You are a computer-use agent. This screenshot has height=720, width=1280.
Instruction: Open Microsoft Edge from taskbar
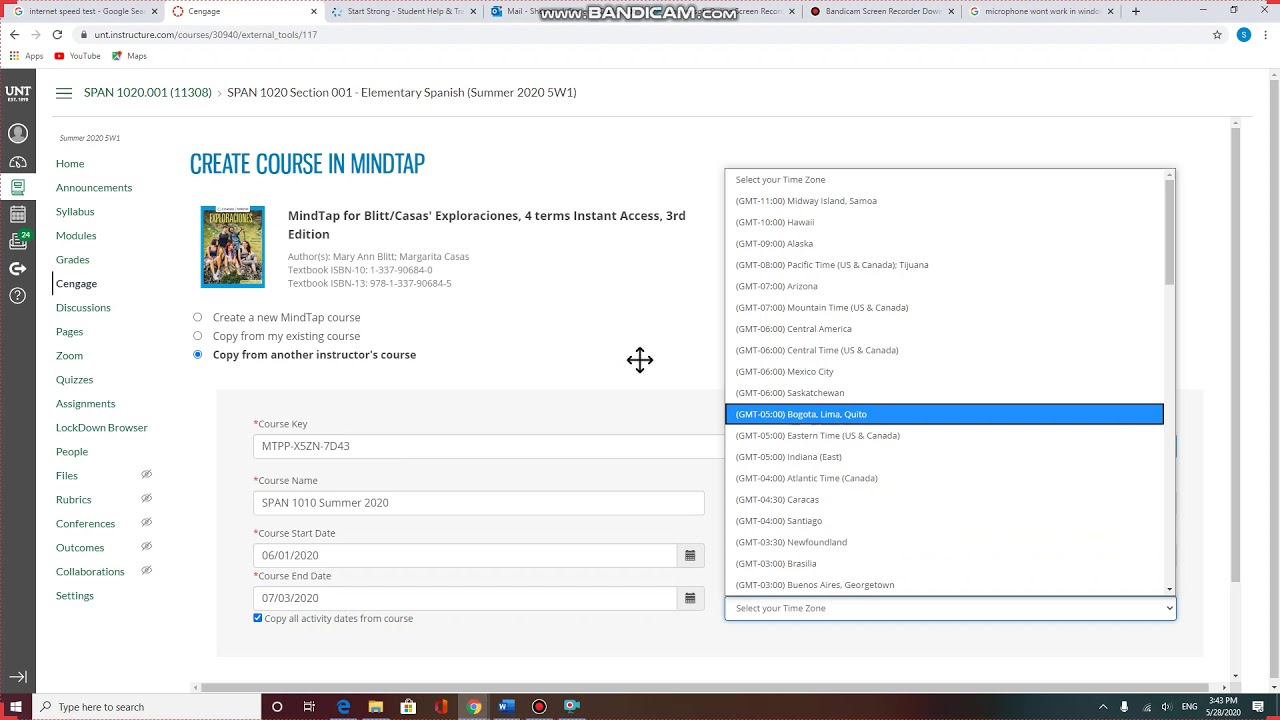click(x=343, y=707)
